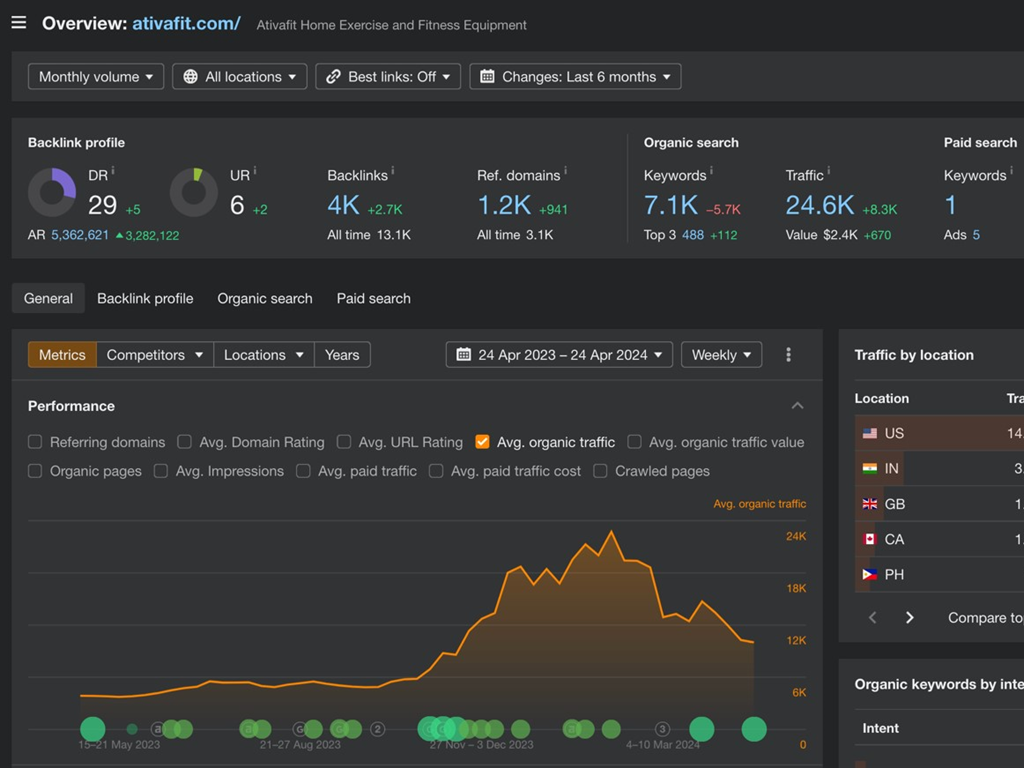Viewport: 1024px width, 768px height.
Task: Open the Weekly interval dropdown
Action: point(721,355)
